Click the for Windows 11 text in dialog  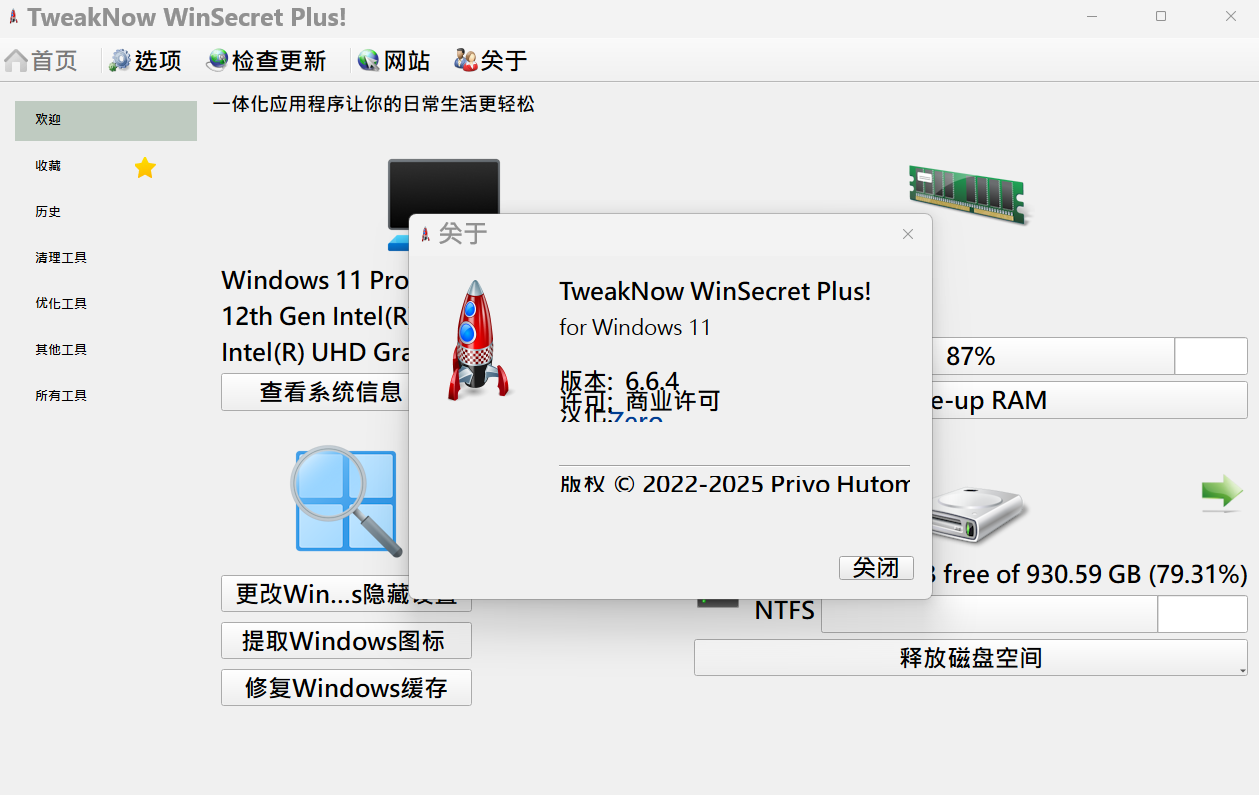[635, 327]
